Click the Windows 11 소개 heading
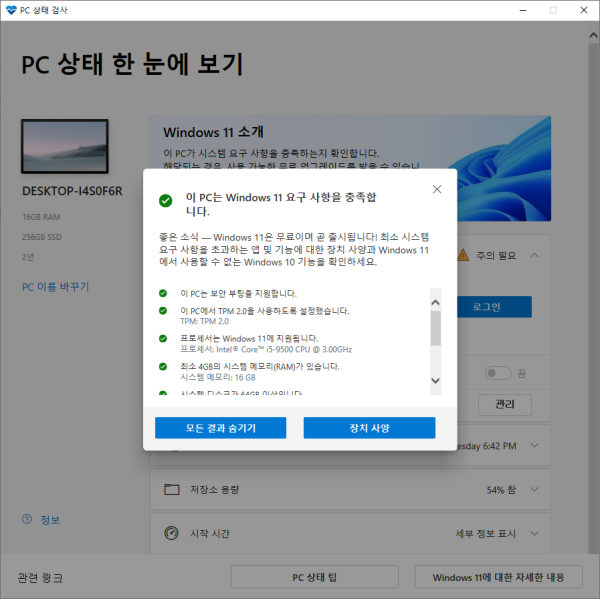This screenshot has height=599, width=600. tap(213, 132)
